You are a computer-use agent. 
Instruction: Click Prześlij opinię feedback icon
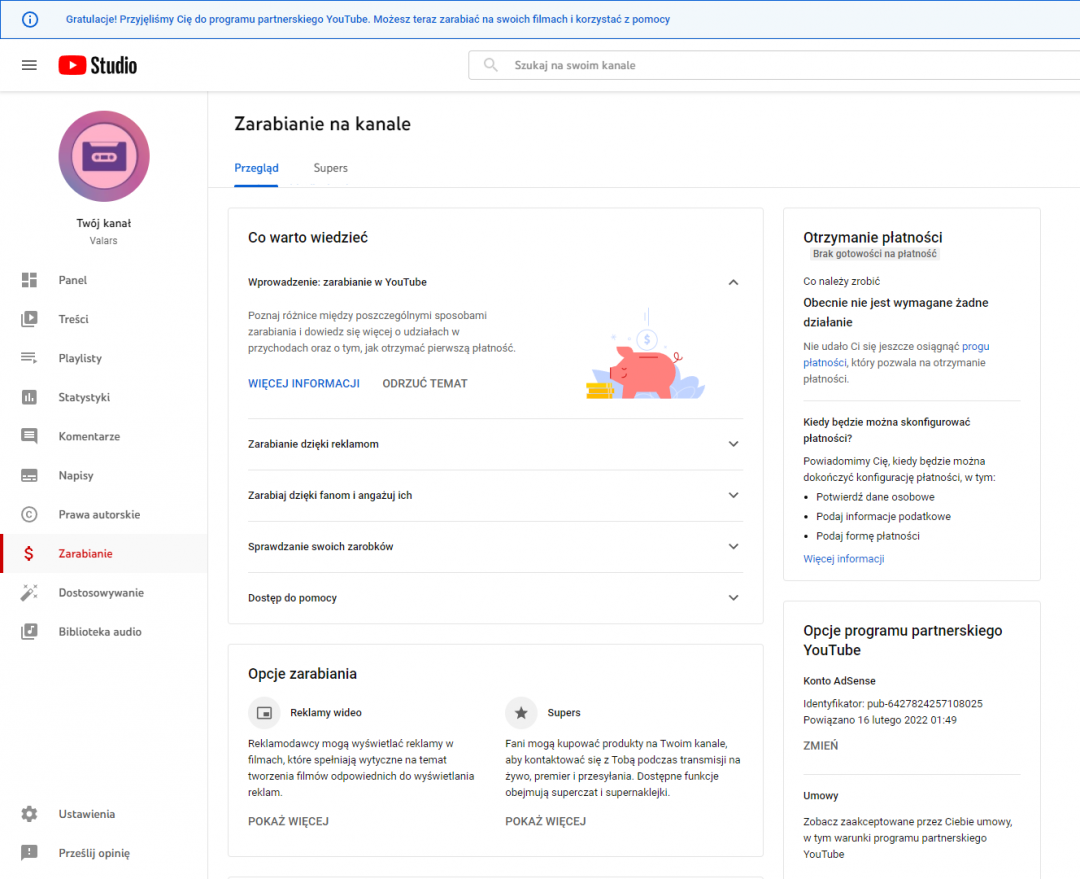point(29,853)
